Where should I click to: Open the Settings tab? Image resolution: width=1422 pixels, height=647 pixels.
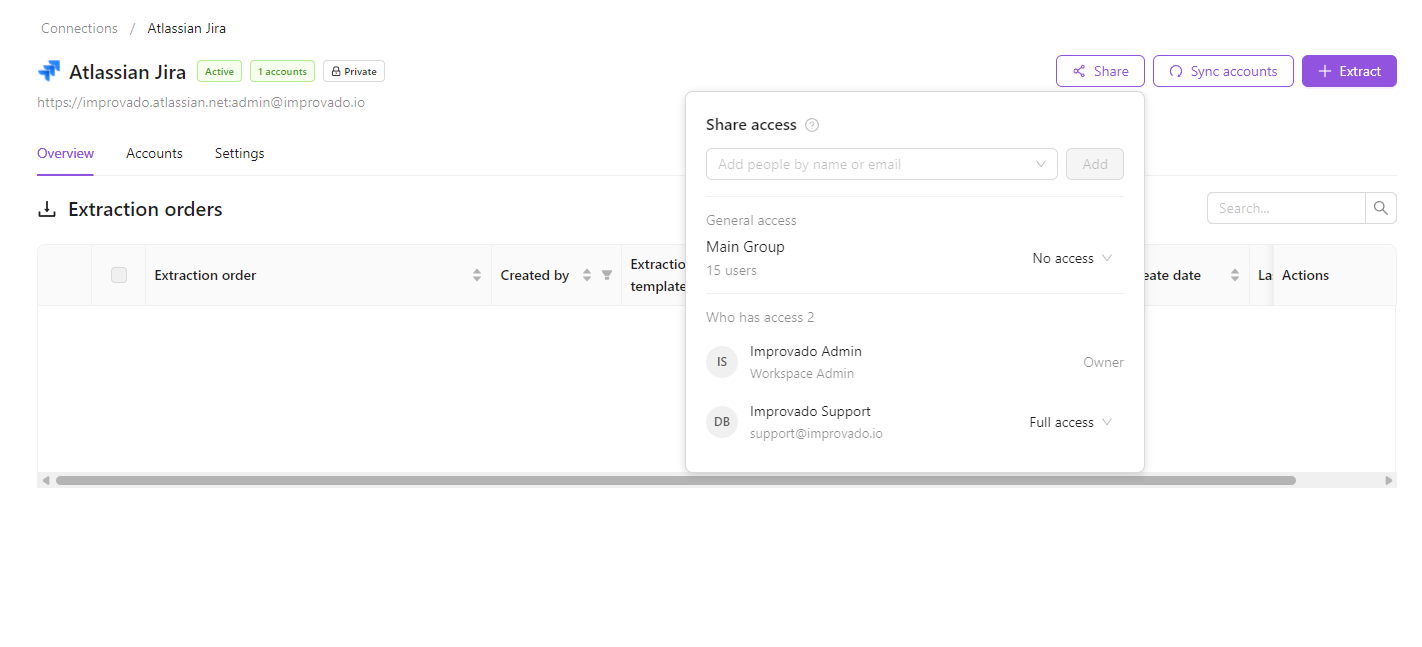240,153
